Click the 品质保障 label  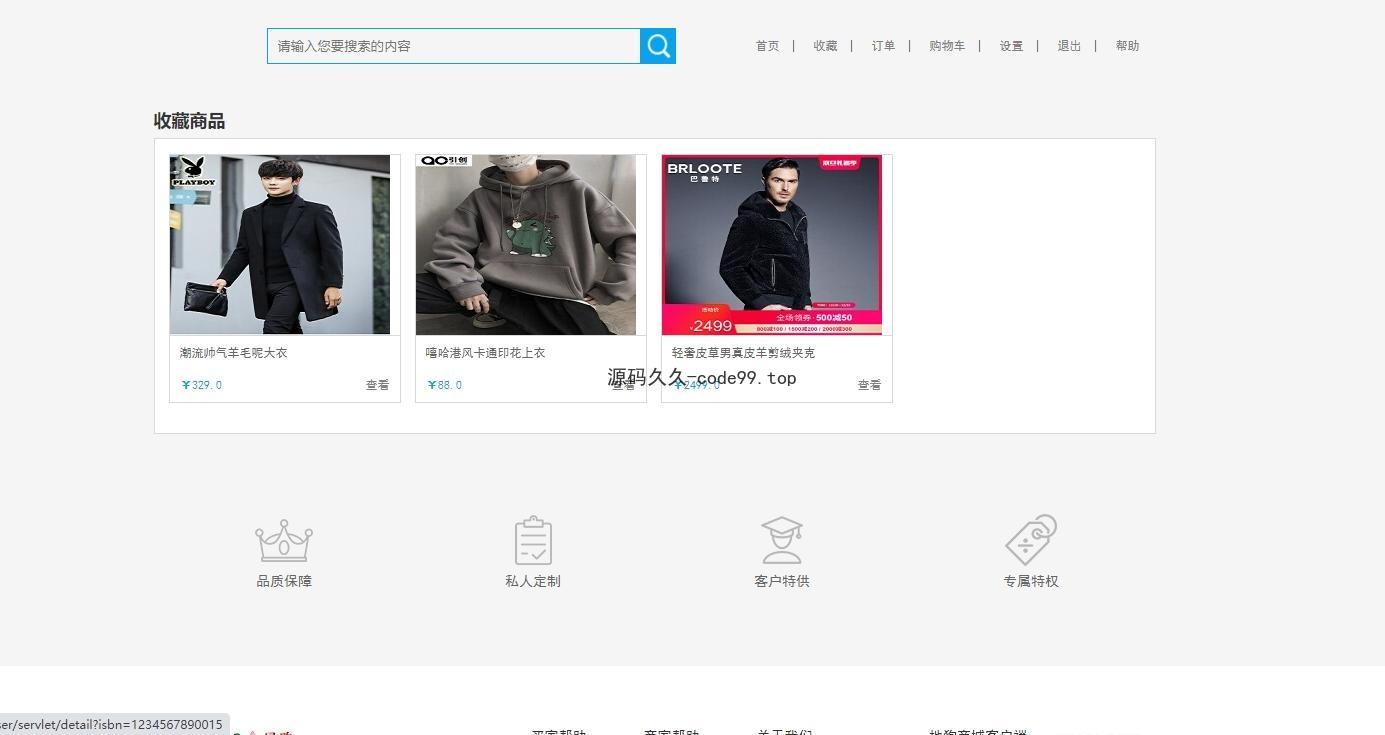coord(284,581)
